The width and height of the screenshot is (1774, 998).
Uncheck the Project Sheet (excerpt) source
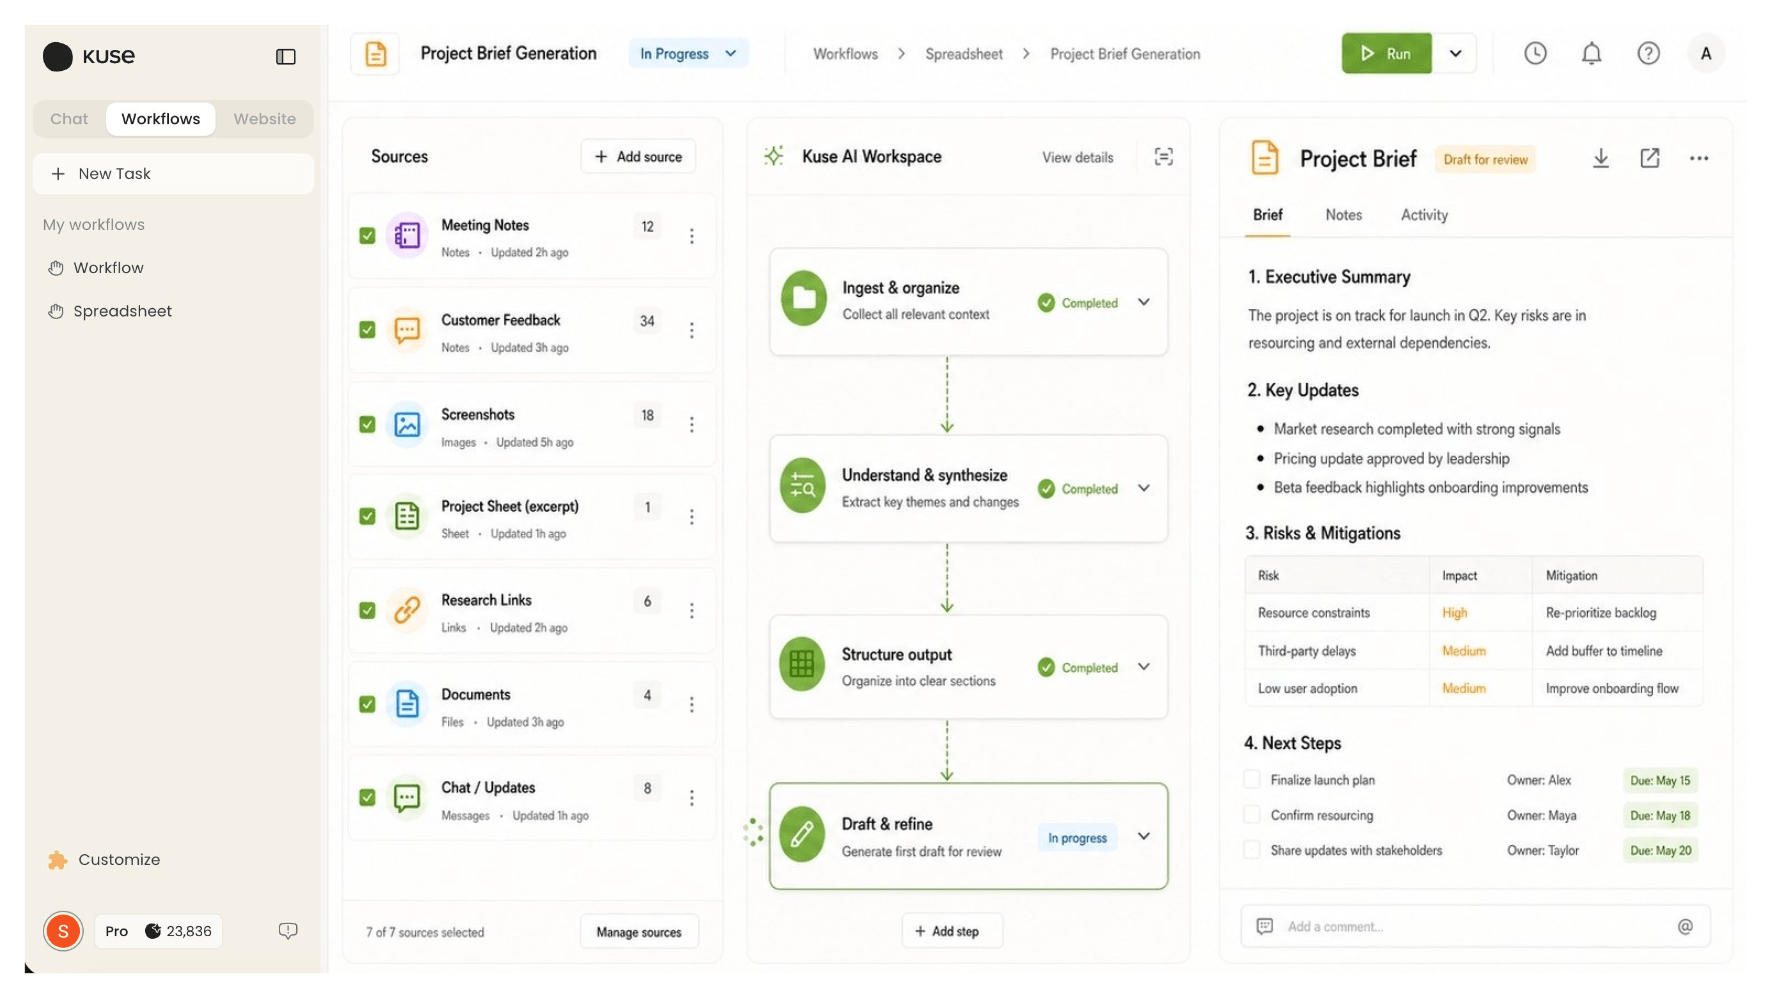(367, 516)
